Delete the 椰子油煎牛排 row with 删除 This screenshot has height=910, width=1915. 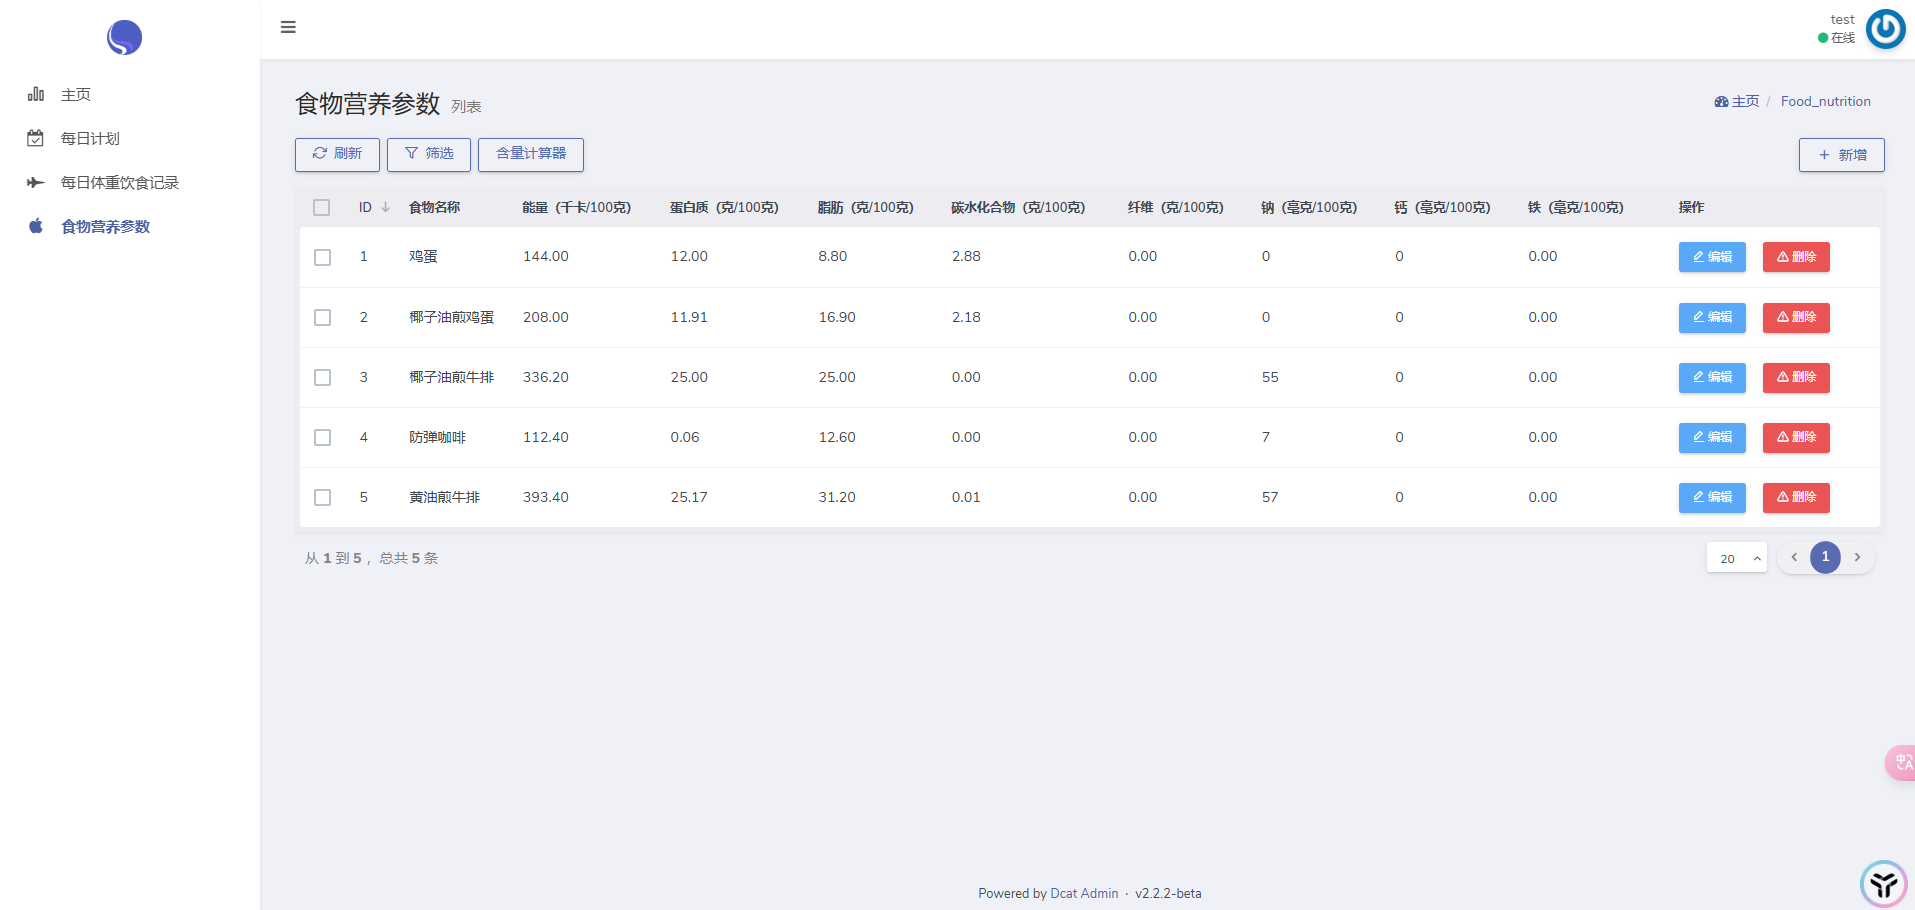[x=1796, y=377]
